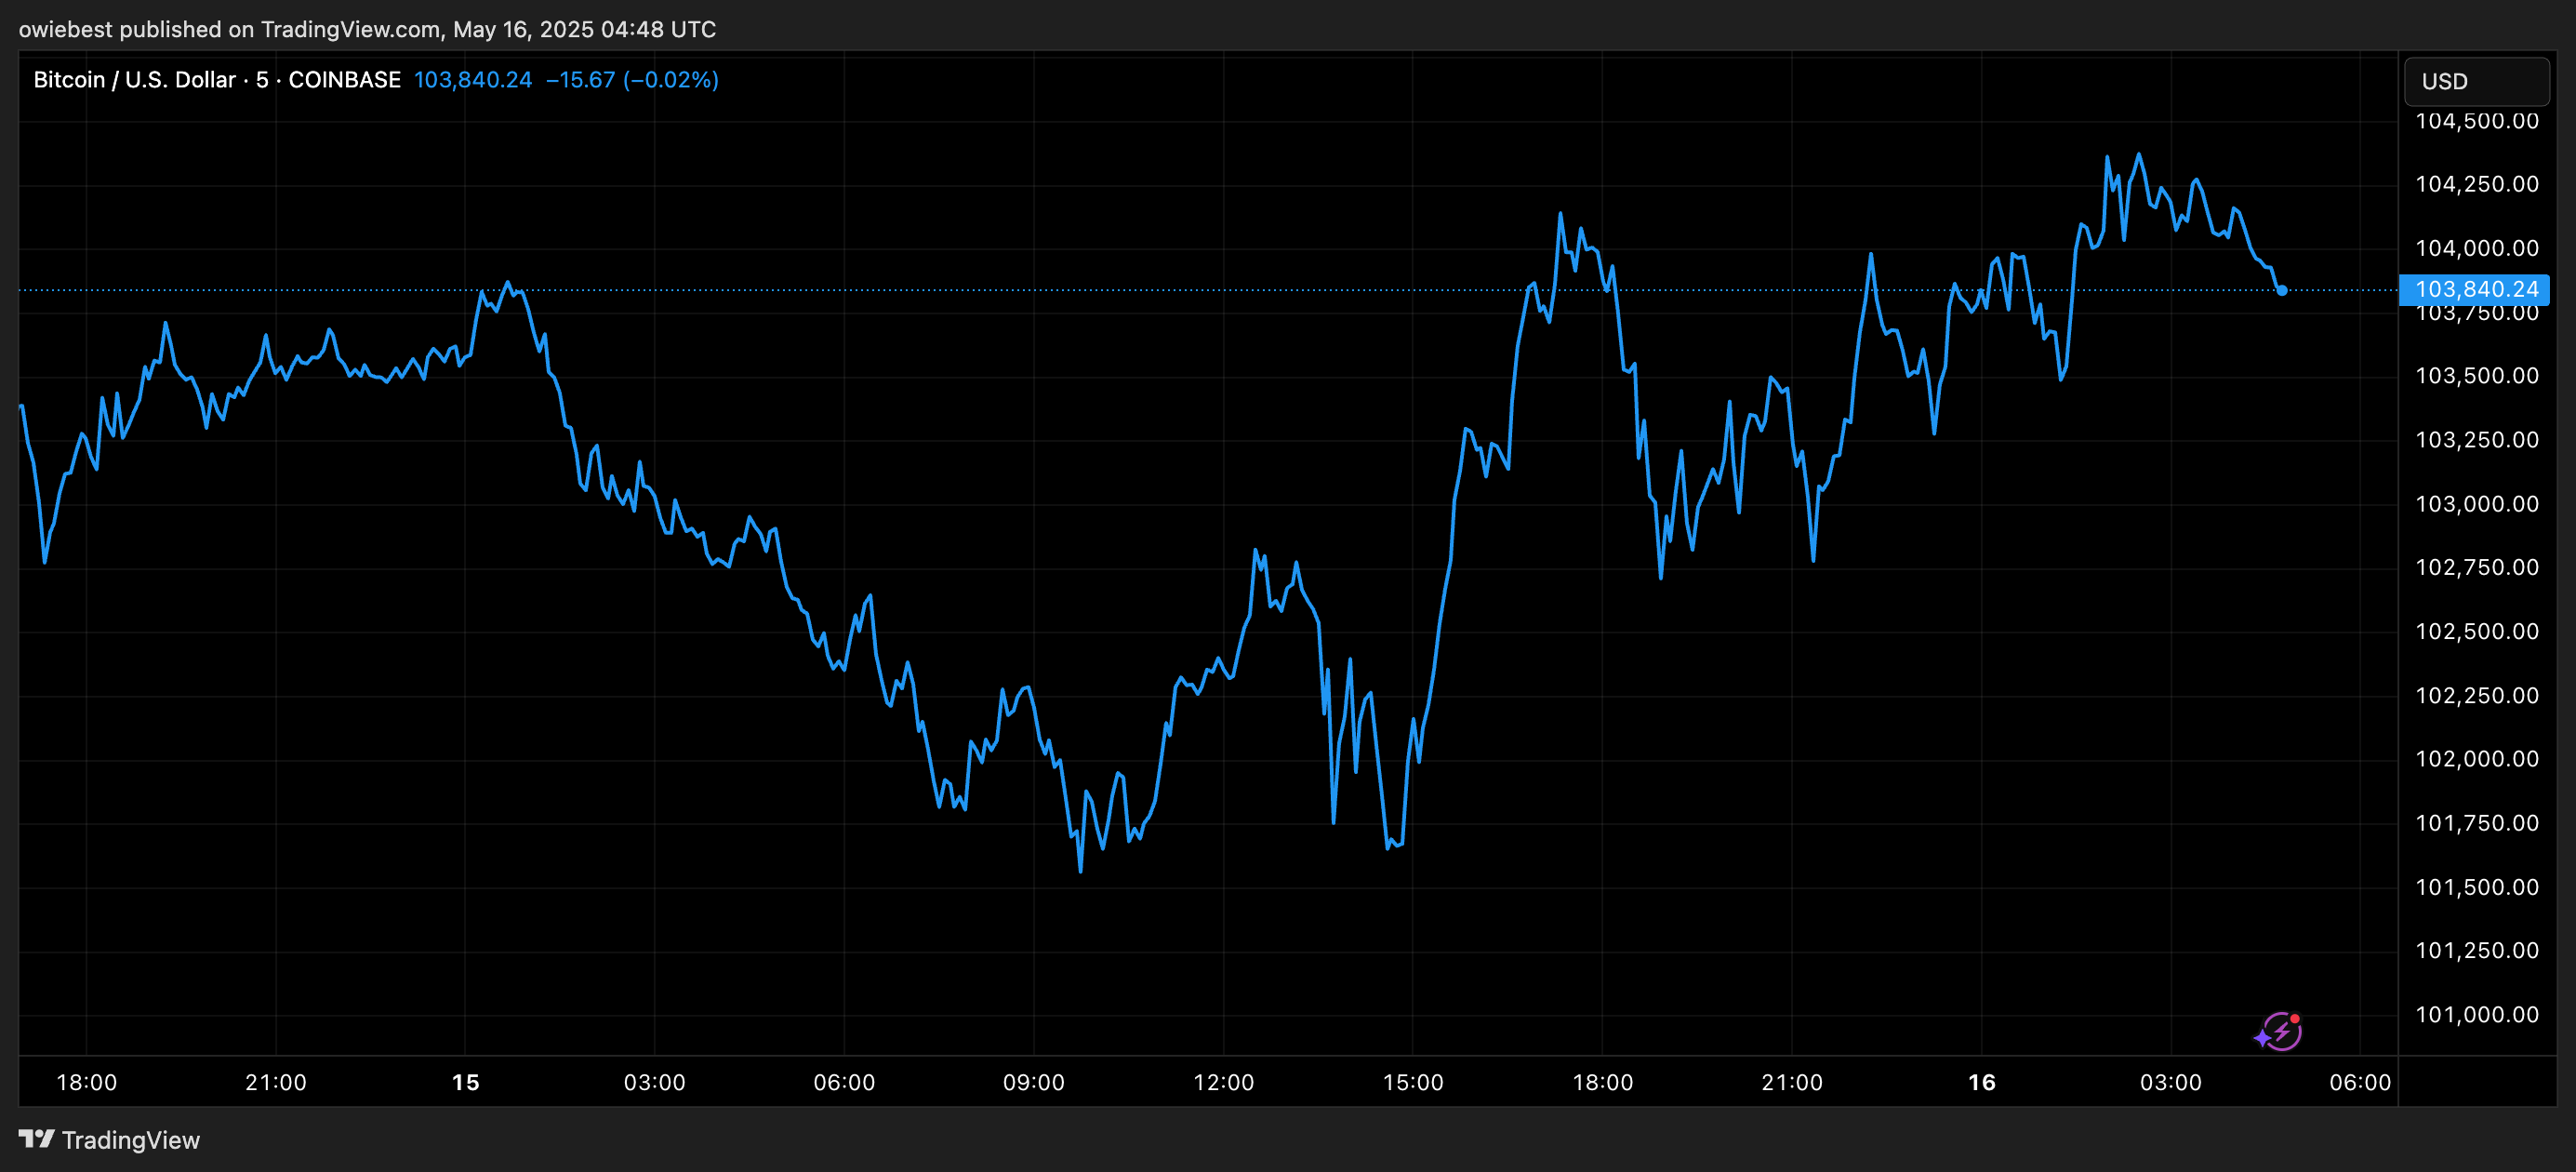The width and height of the screenshot is (2576, 1172).
Task: Click the 103,840.24 value in chart header
Action: [473, 80]
